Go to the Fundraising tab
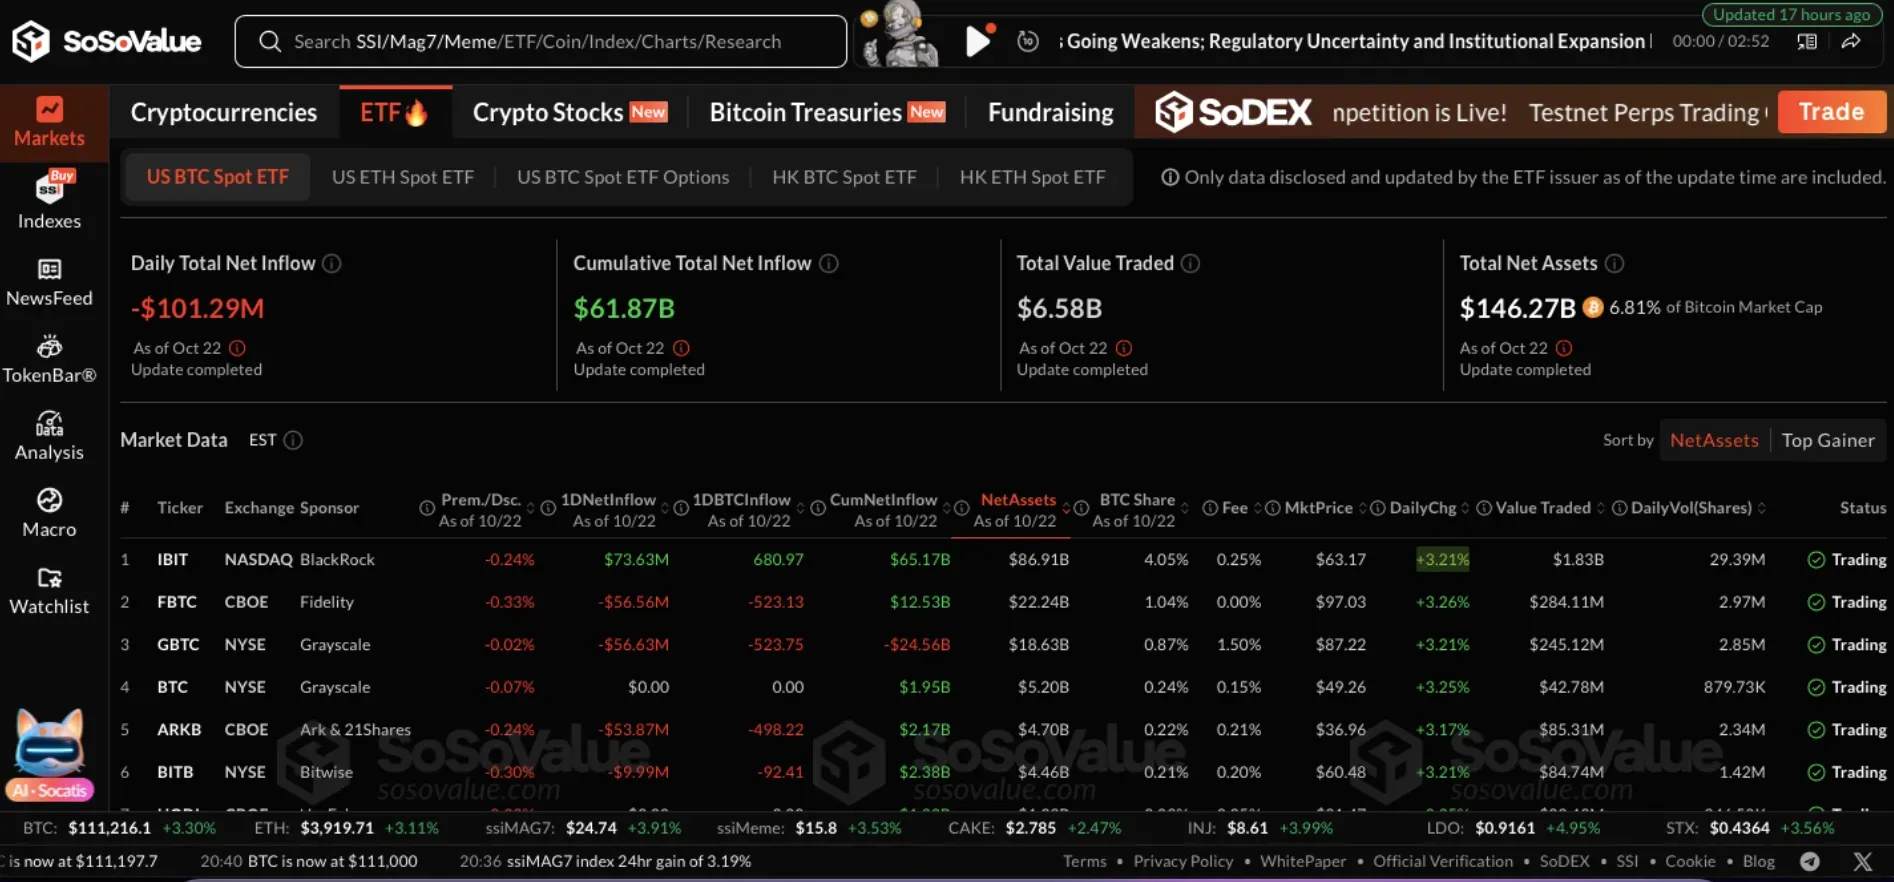 (1050, 112)
